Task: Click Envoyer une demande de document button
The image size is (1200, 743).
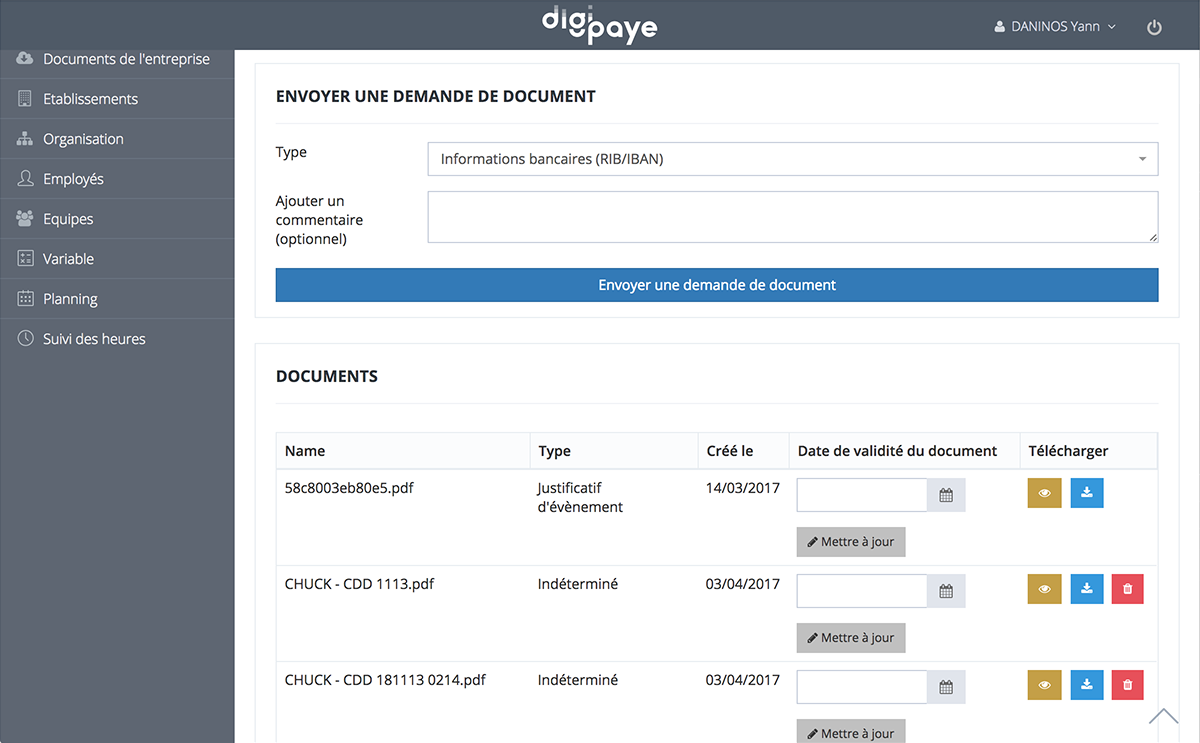Action: point(717,285)
